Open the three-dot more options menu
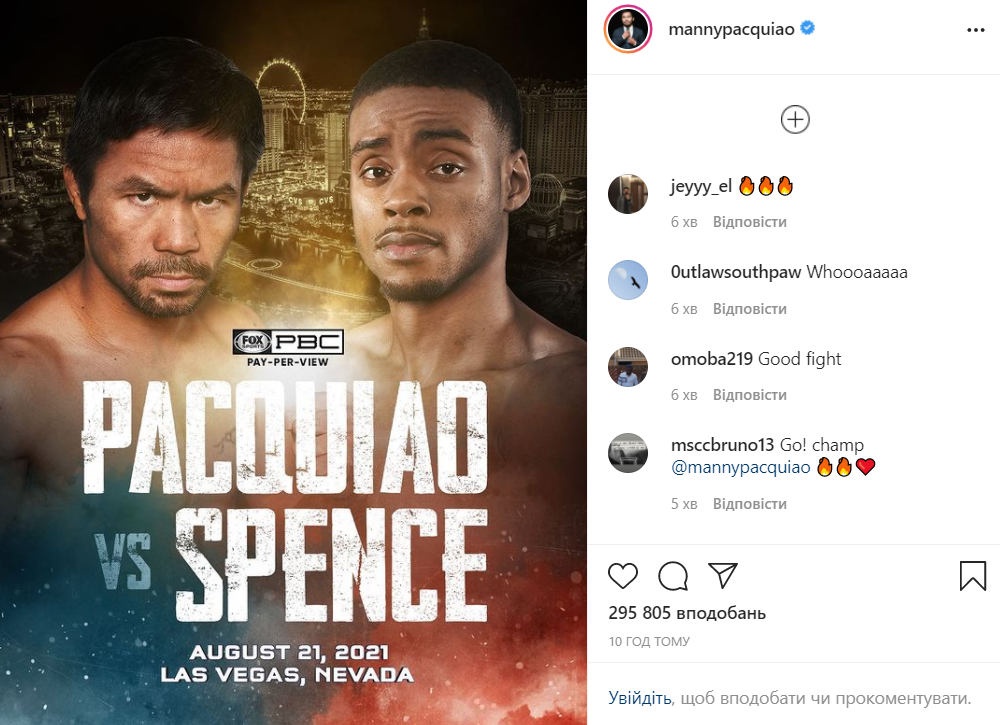 (x=976, y=30)
